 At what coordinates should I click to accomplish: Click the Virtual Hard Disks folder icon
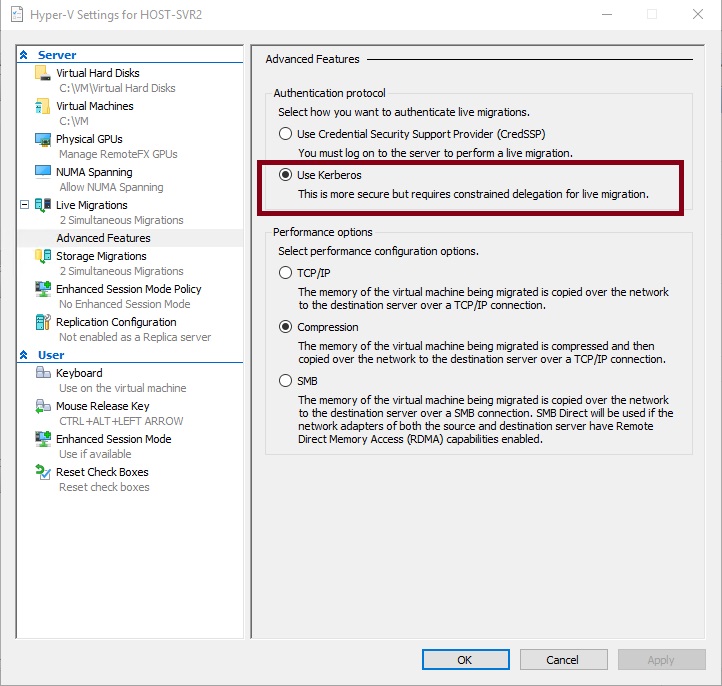click(x=42, y=73)
